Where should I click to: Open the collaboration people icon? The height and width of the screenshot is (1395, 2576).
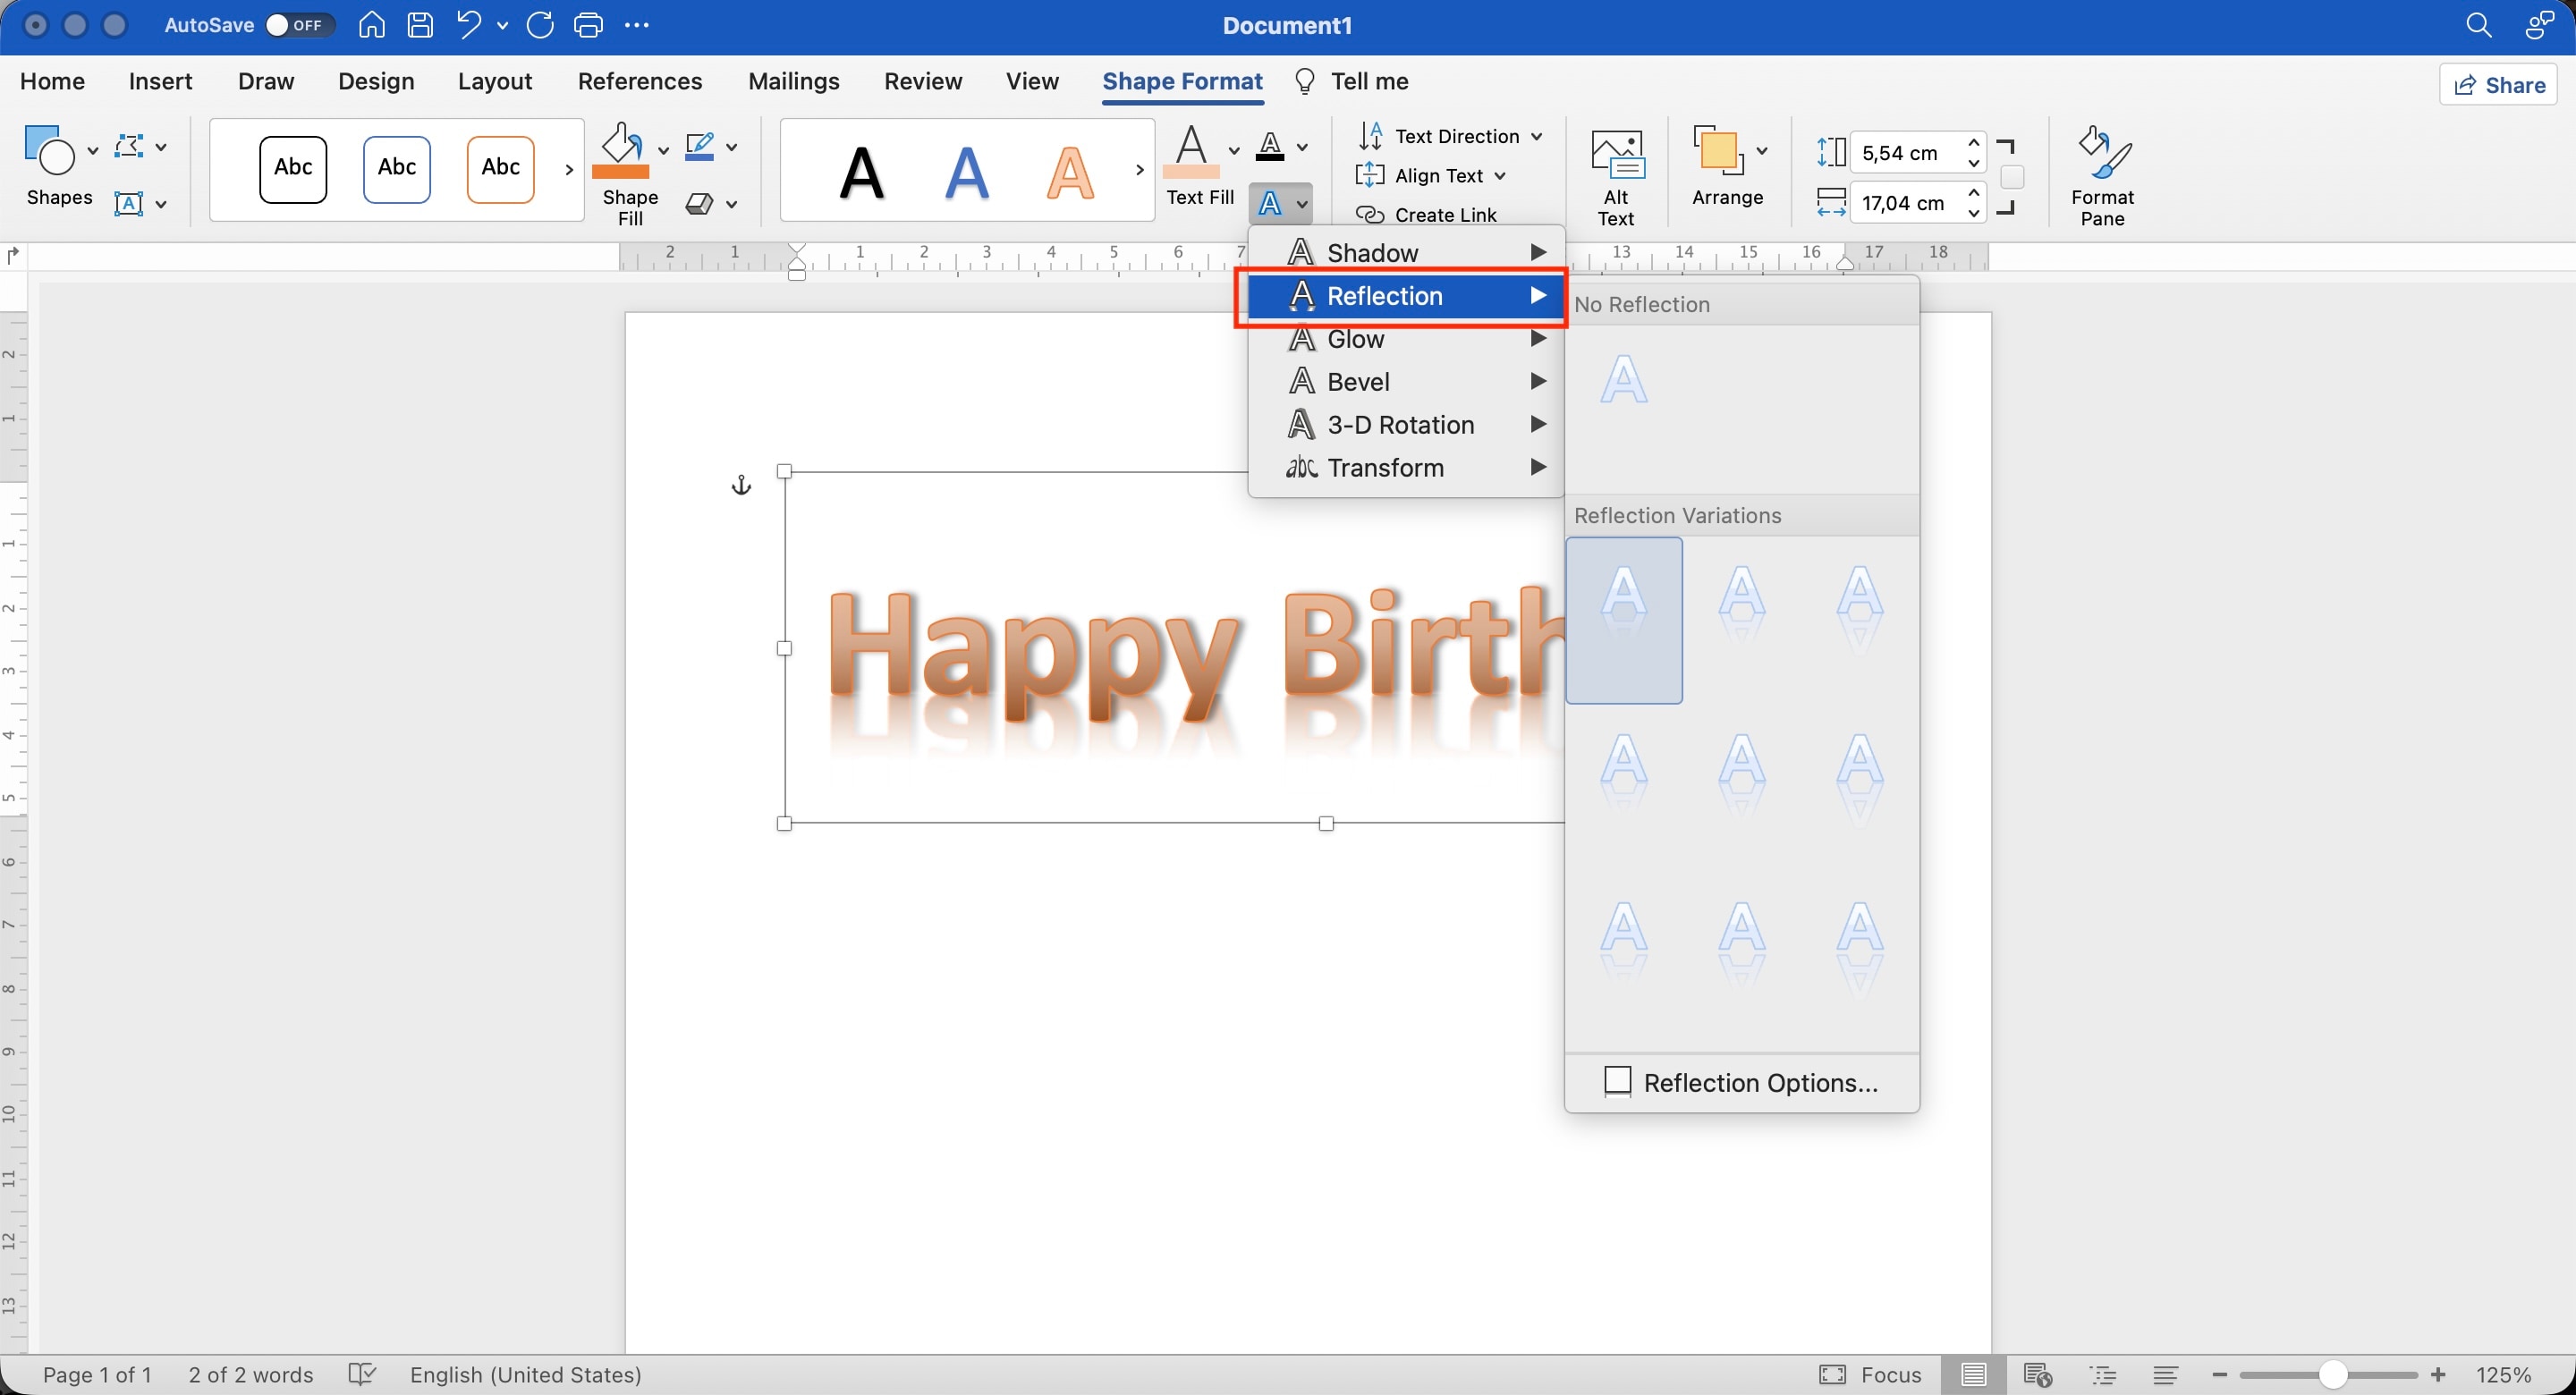[2539, 25]
